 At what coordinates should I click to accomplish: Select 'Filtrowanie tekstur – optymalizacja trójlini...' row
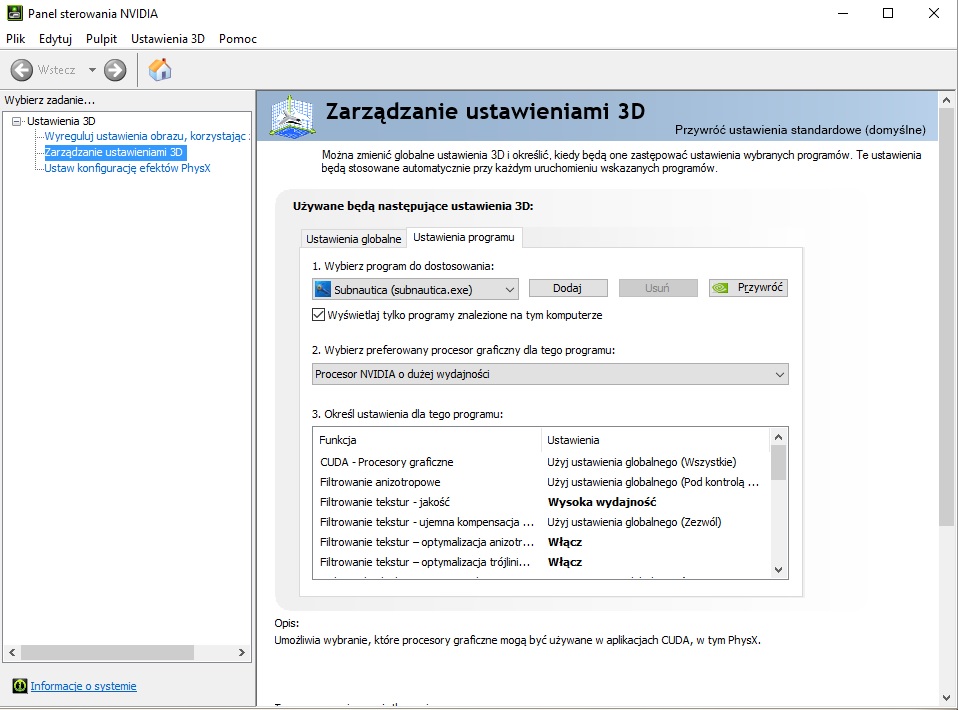[541, 562]
